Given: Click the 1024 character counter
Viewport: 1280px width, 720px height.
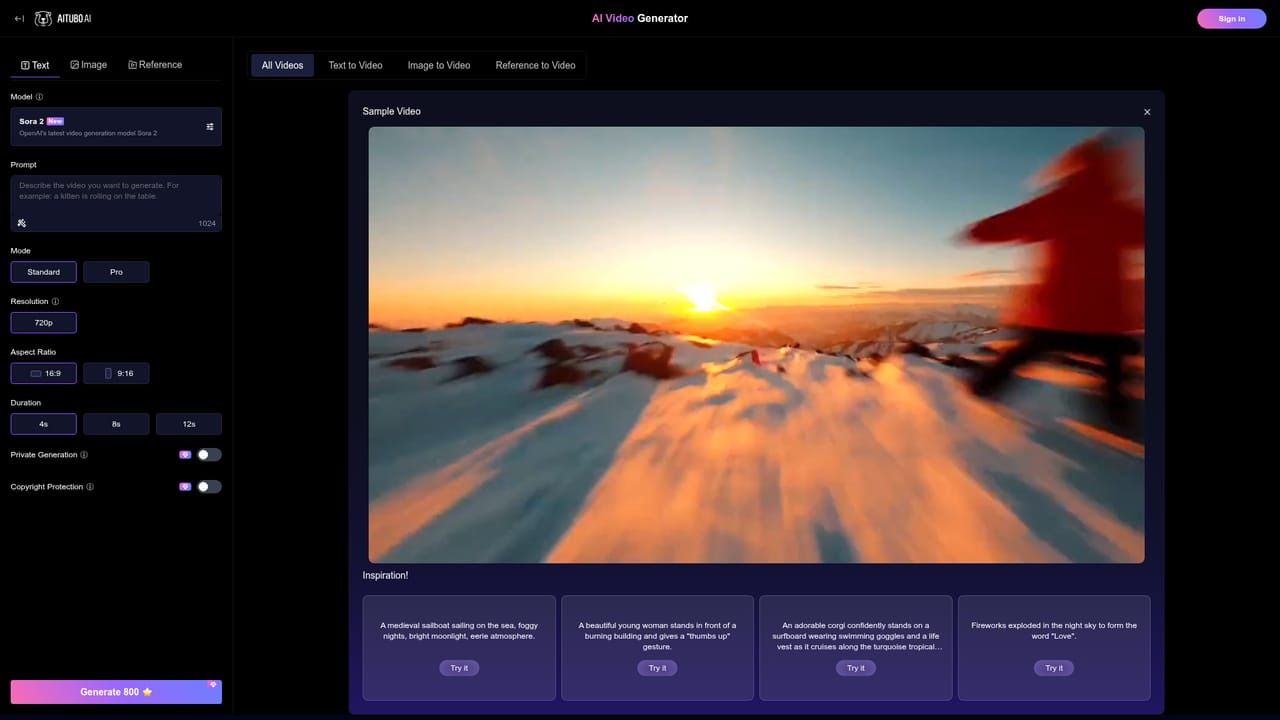Looking at the screenshot, I should click(x=207, y=223).
